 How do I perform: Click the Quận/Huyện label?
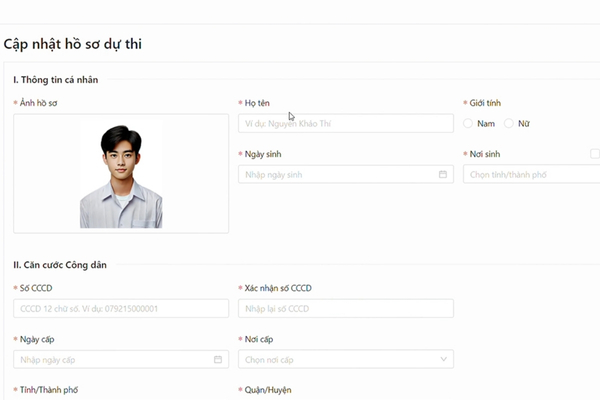point(267,389)
